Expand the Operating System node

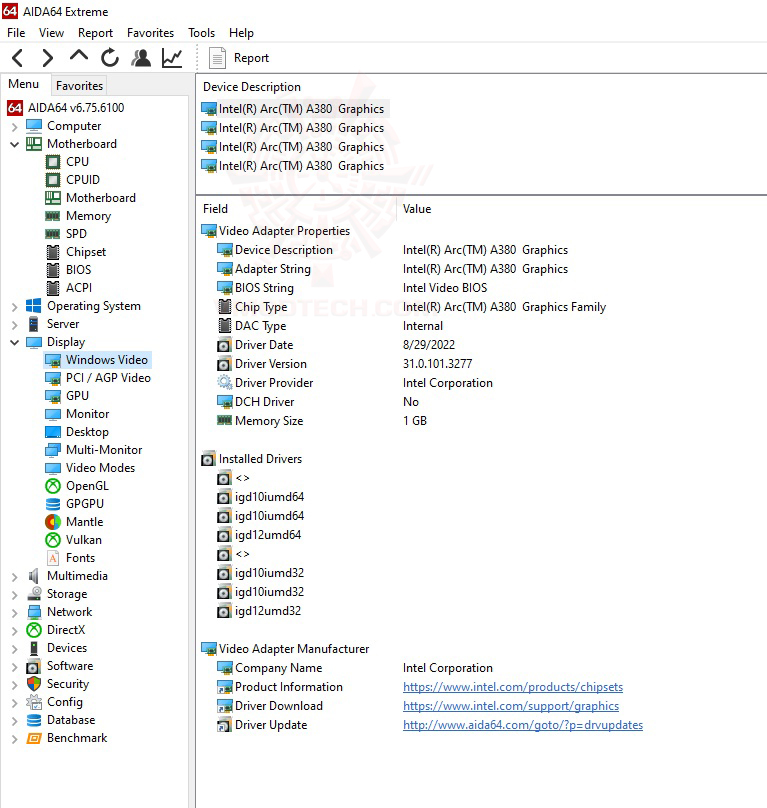[x=14, y=307]
